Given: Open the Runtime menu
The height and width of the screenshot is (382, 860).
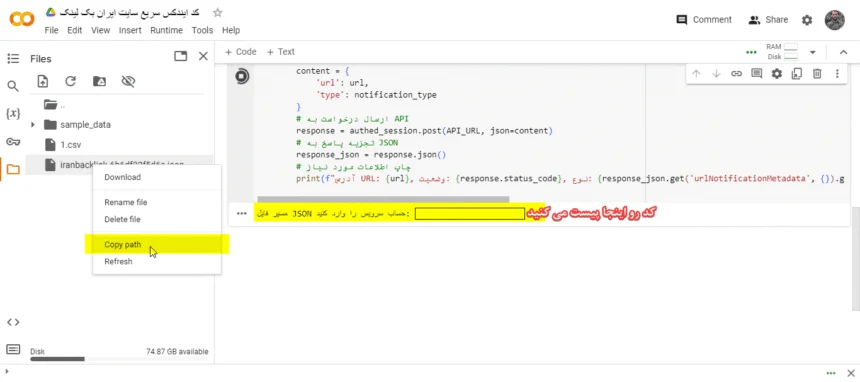Looking at the screenshot, I should [166, 30].
